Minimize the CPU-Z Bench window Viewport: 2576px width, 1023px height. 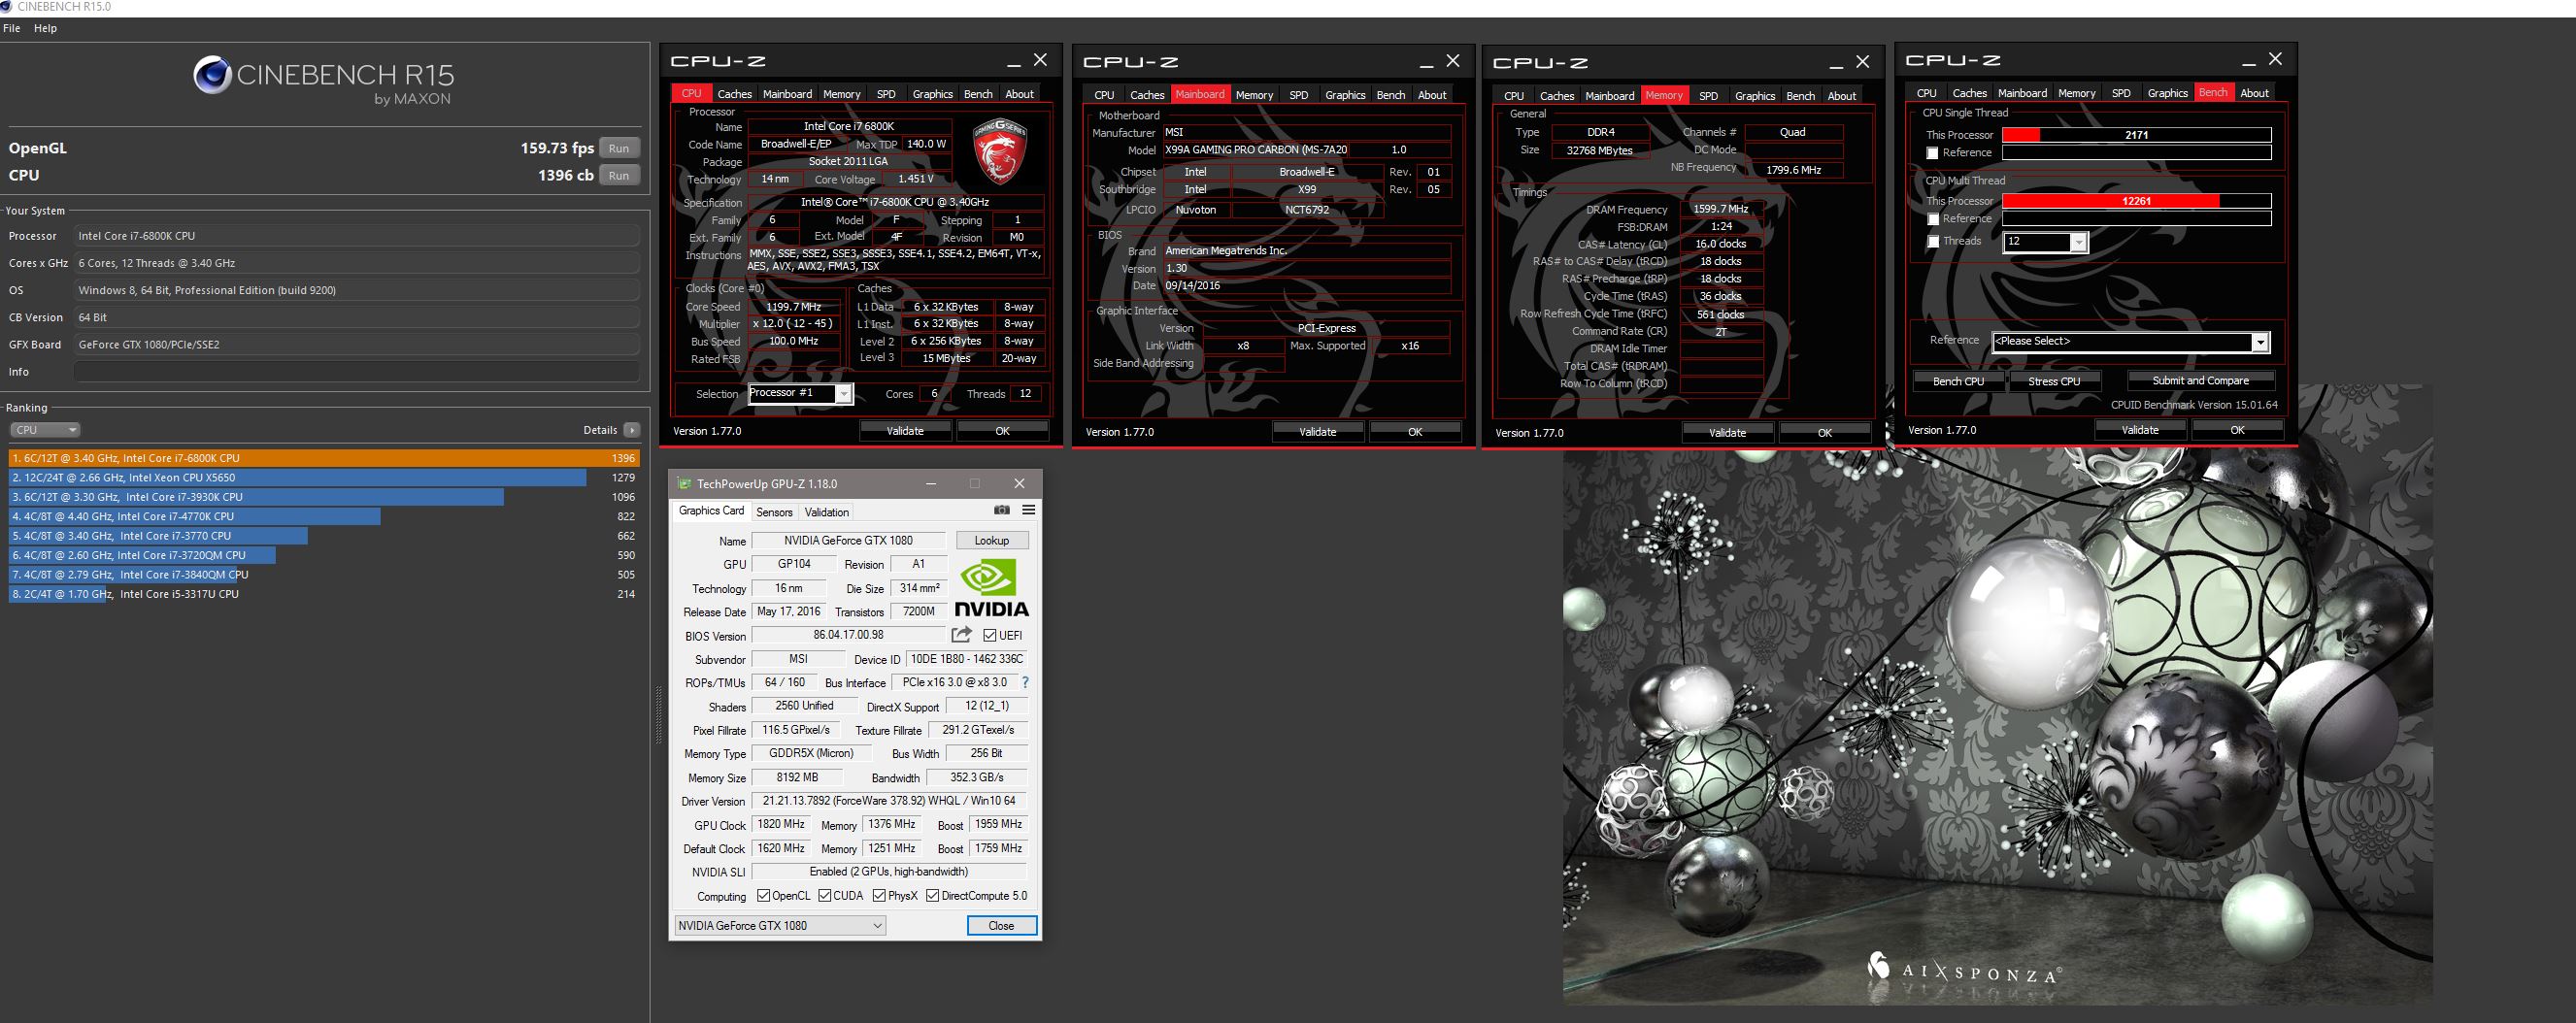click(2249, 61)
